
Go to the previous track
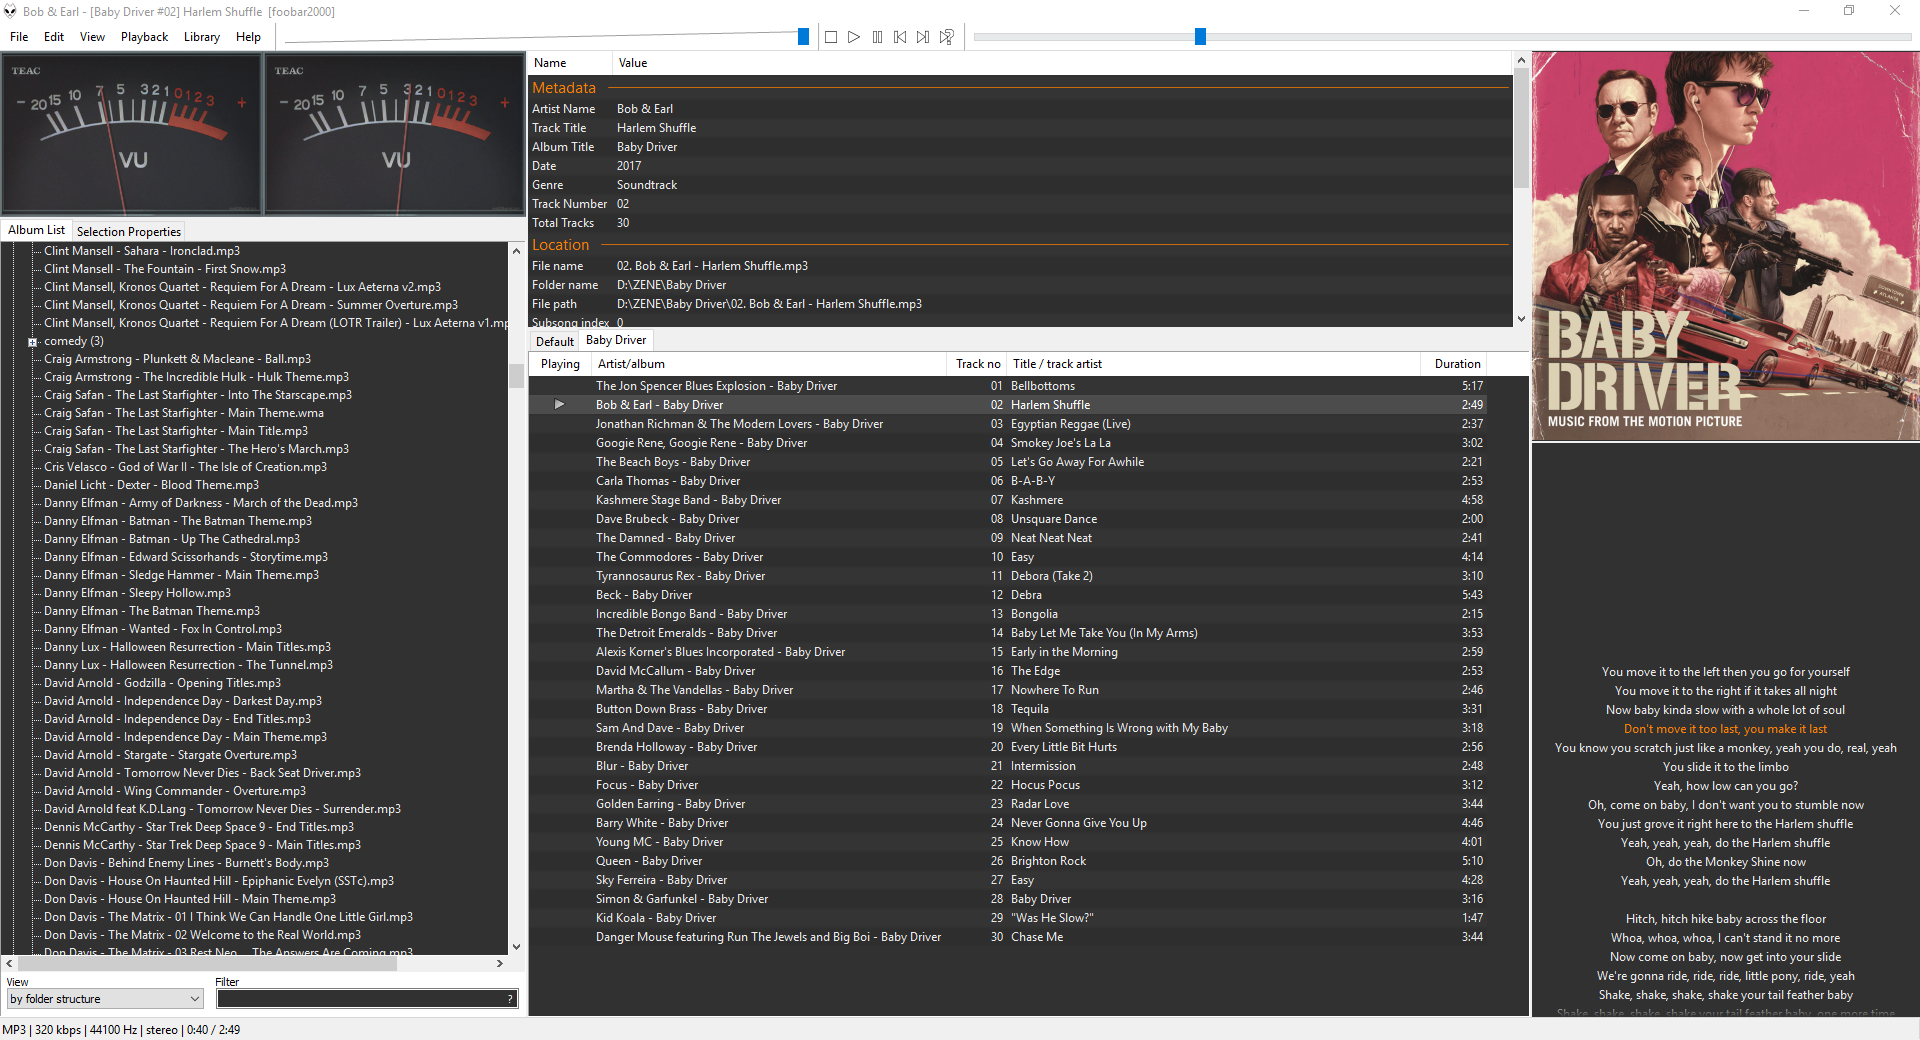900,37
